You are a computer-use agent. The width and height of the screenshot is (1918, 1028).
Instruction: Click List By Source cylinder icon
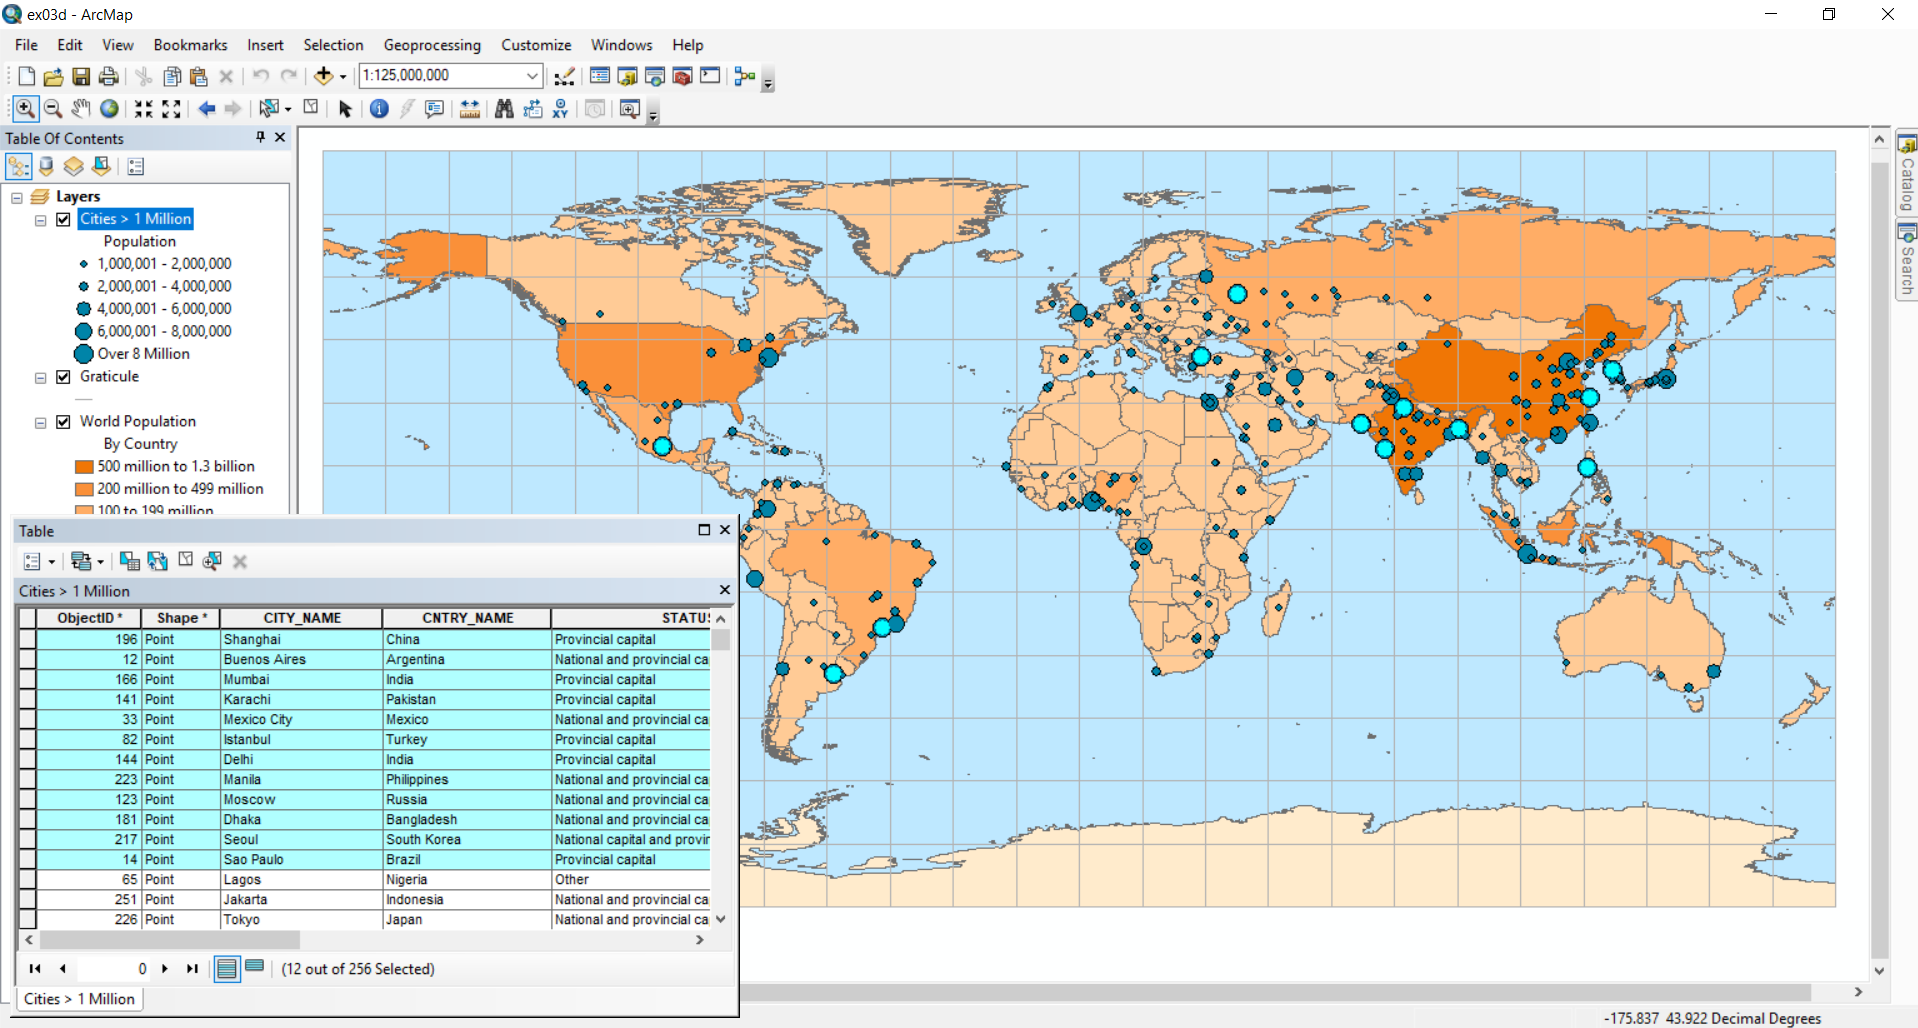click(x=46, y=166)
